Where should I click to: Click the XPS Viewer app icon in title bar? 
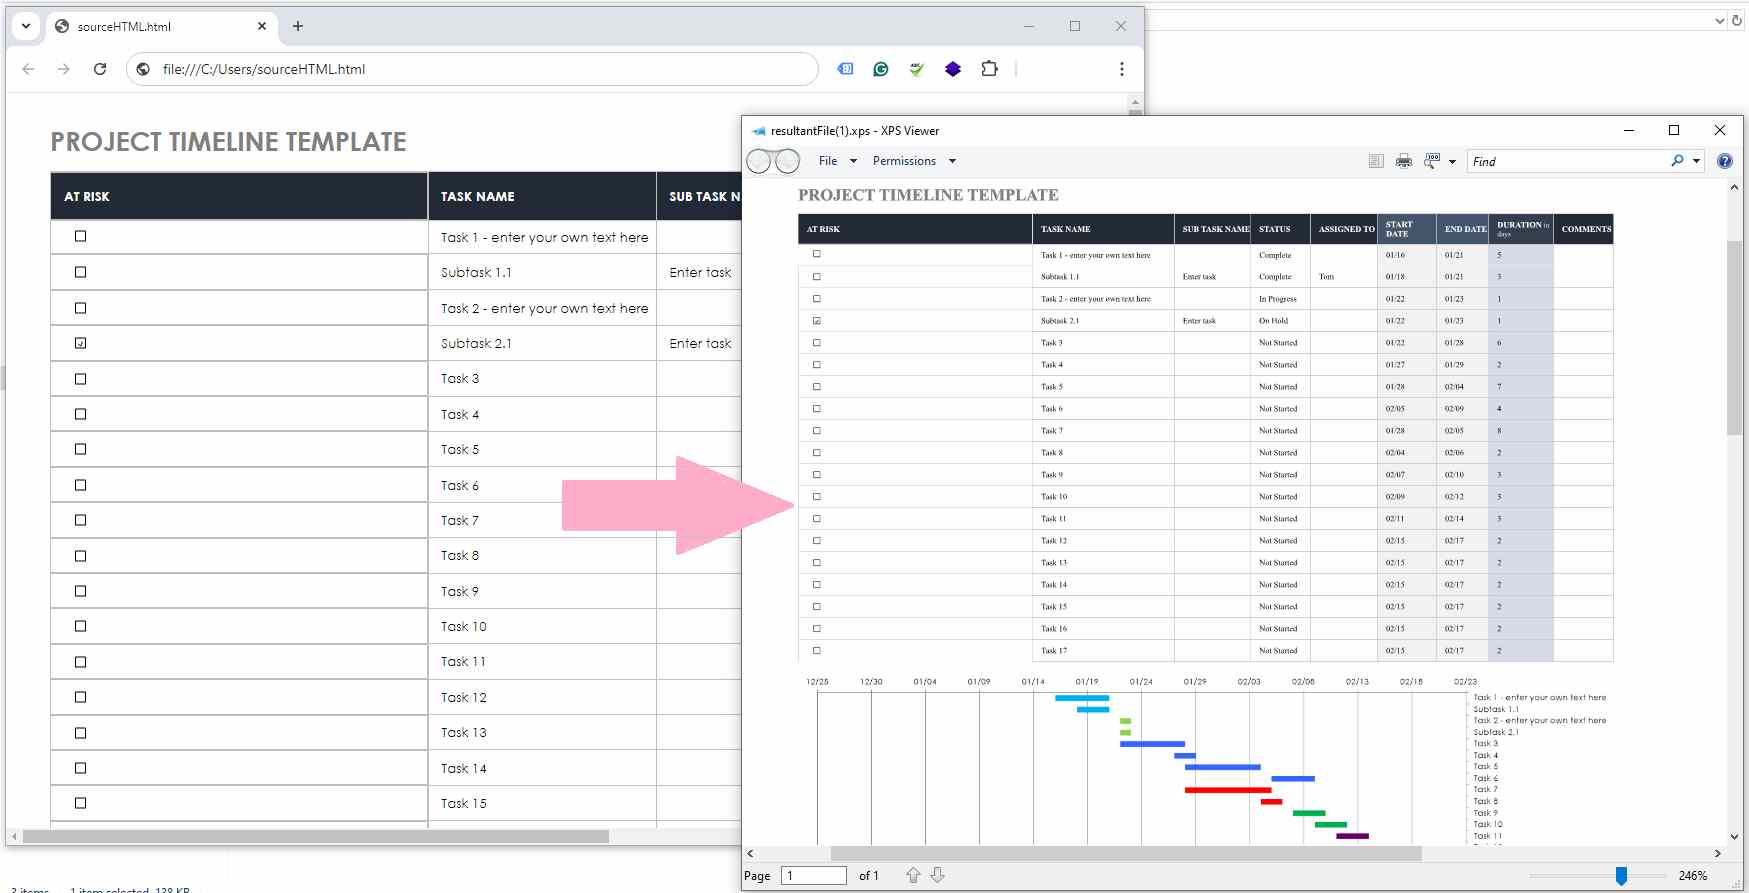tap(759, 131)
